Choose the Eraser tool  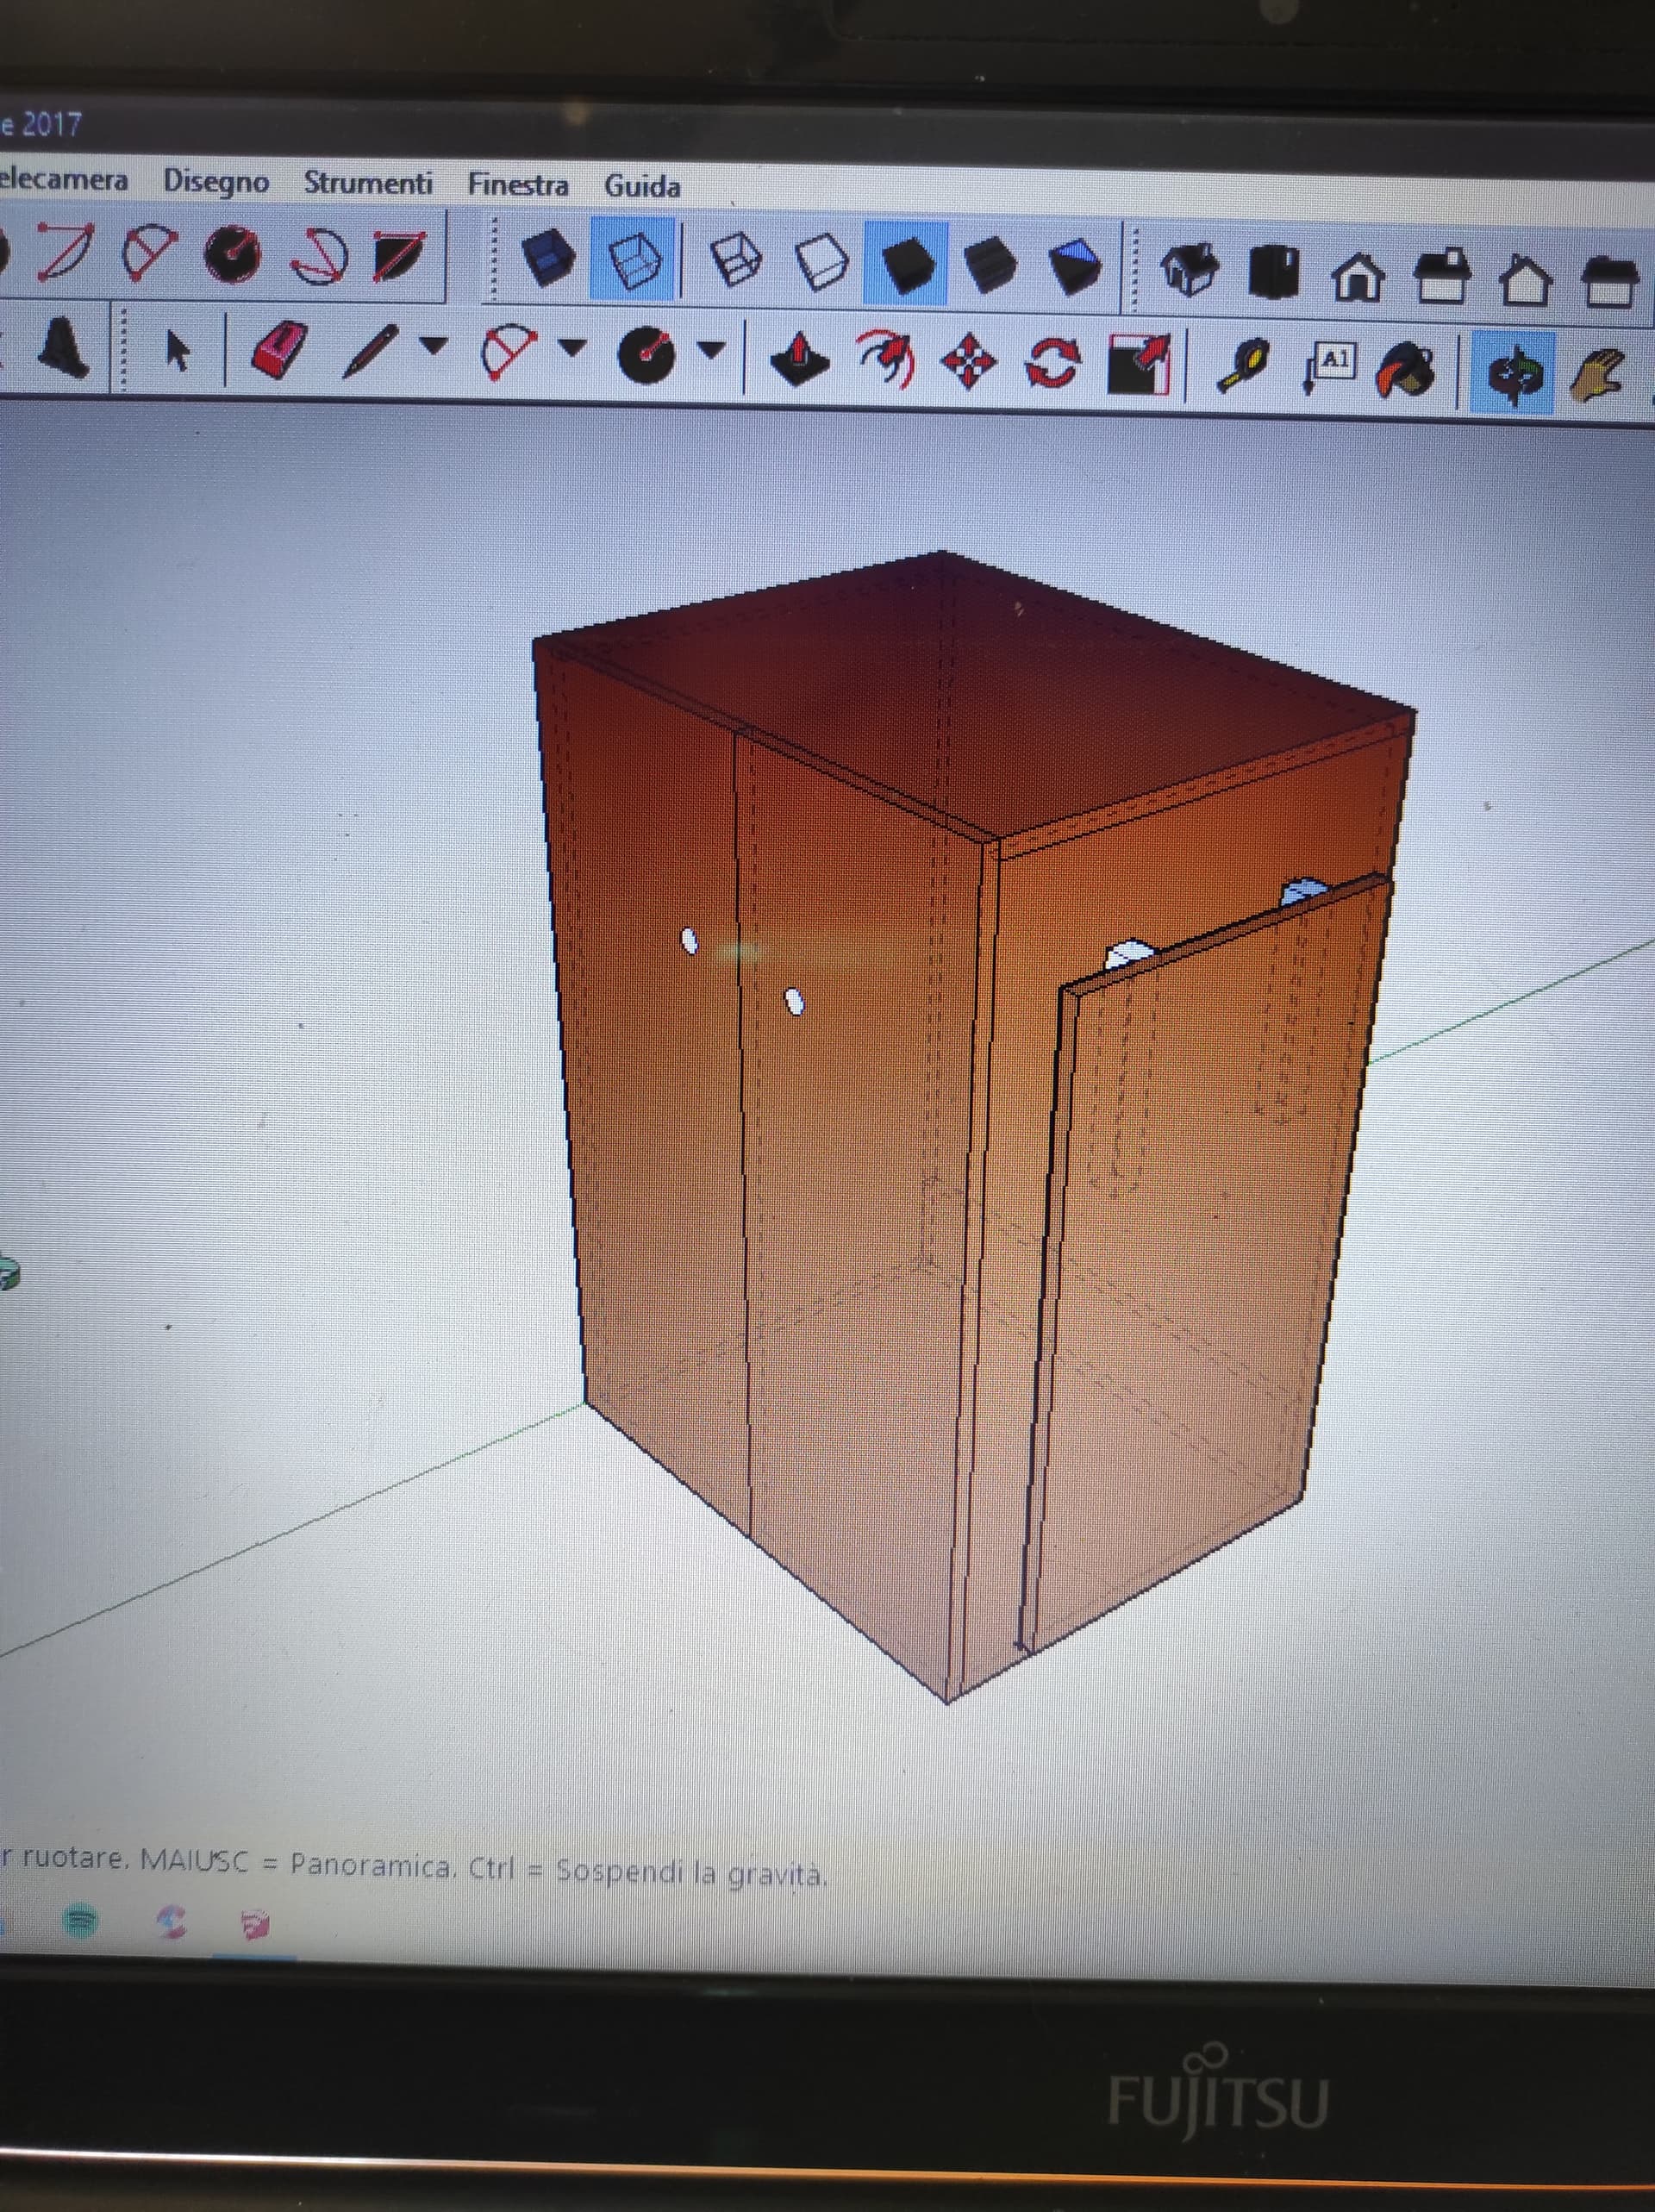pyautogui.click(x=279, y=351)
